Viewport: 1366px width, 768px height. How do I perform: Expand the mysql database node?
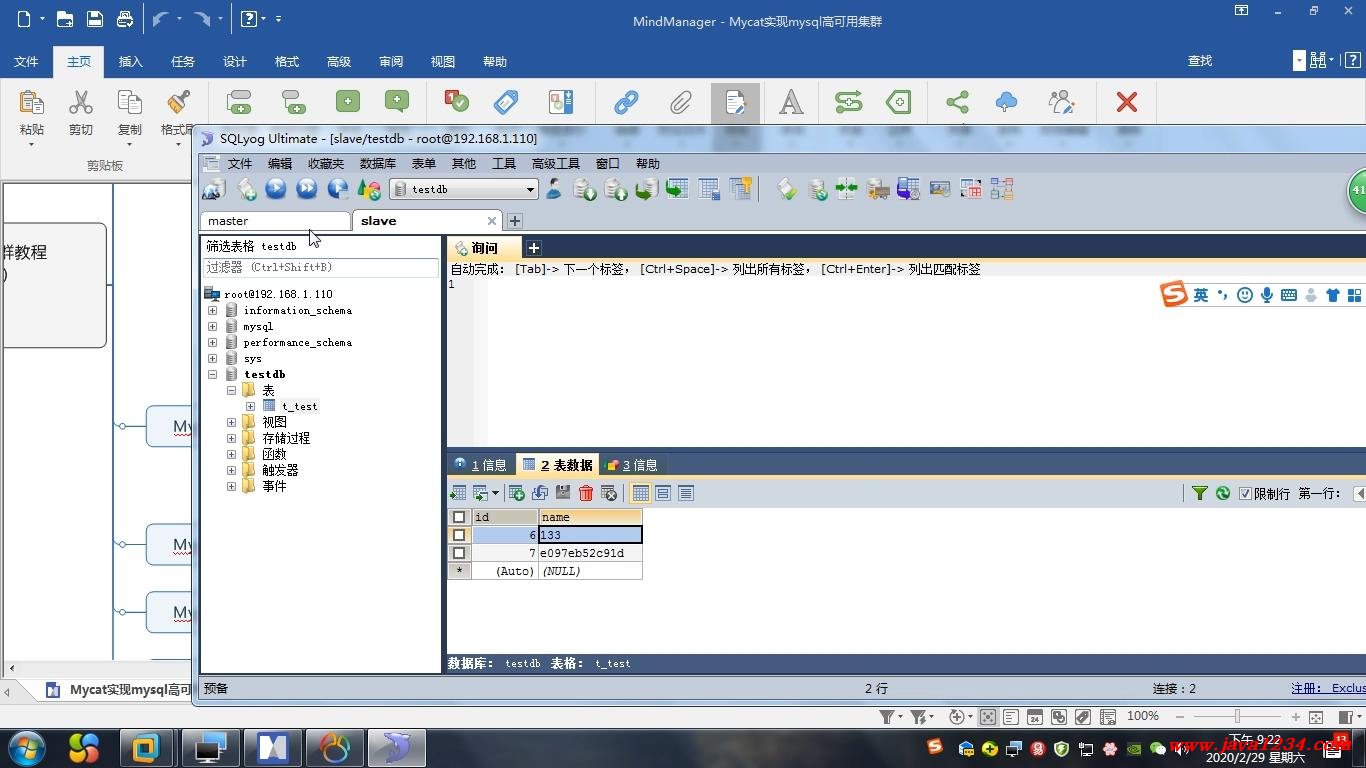click(212, 326)
